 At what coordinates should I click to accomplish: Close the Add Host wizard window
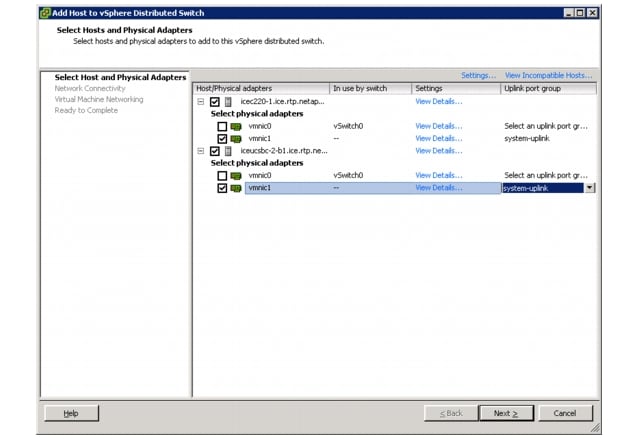coord(592,13)
